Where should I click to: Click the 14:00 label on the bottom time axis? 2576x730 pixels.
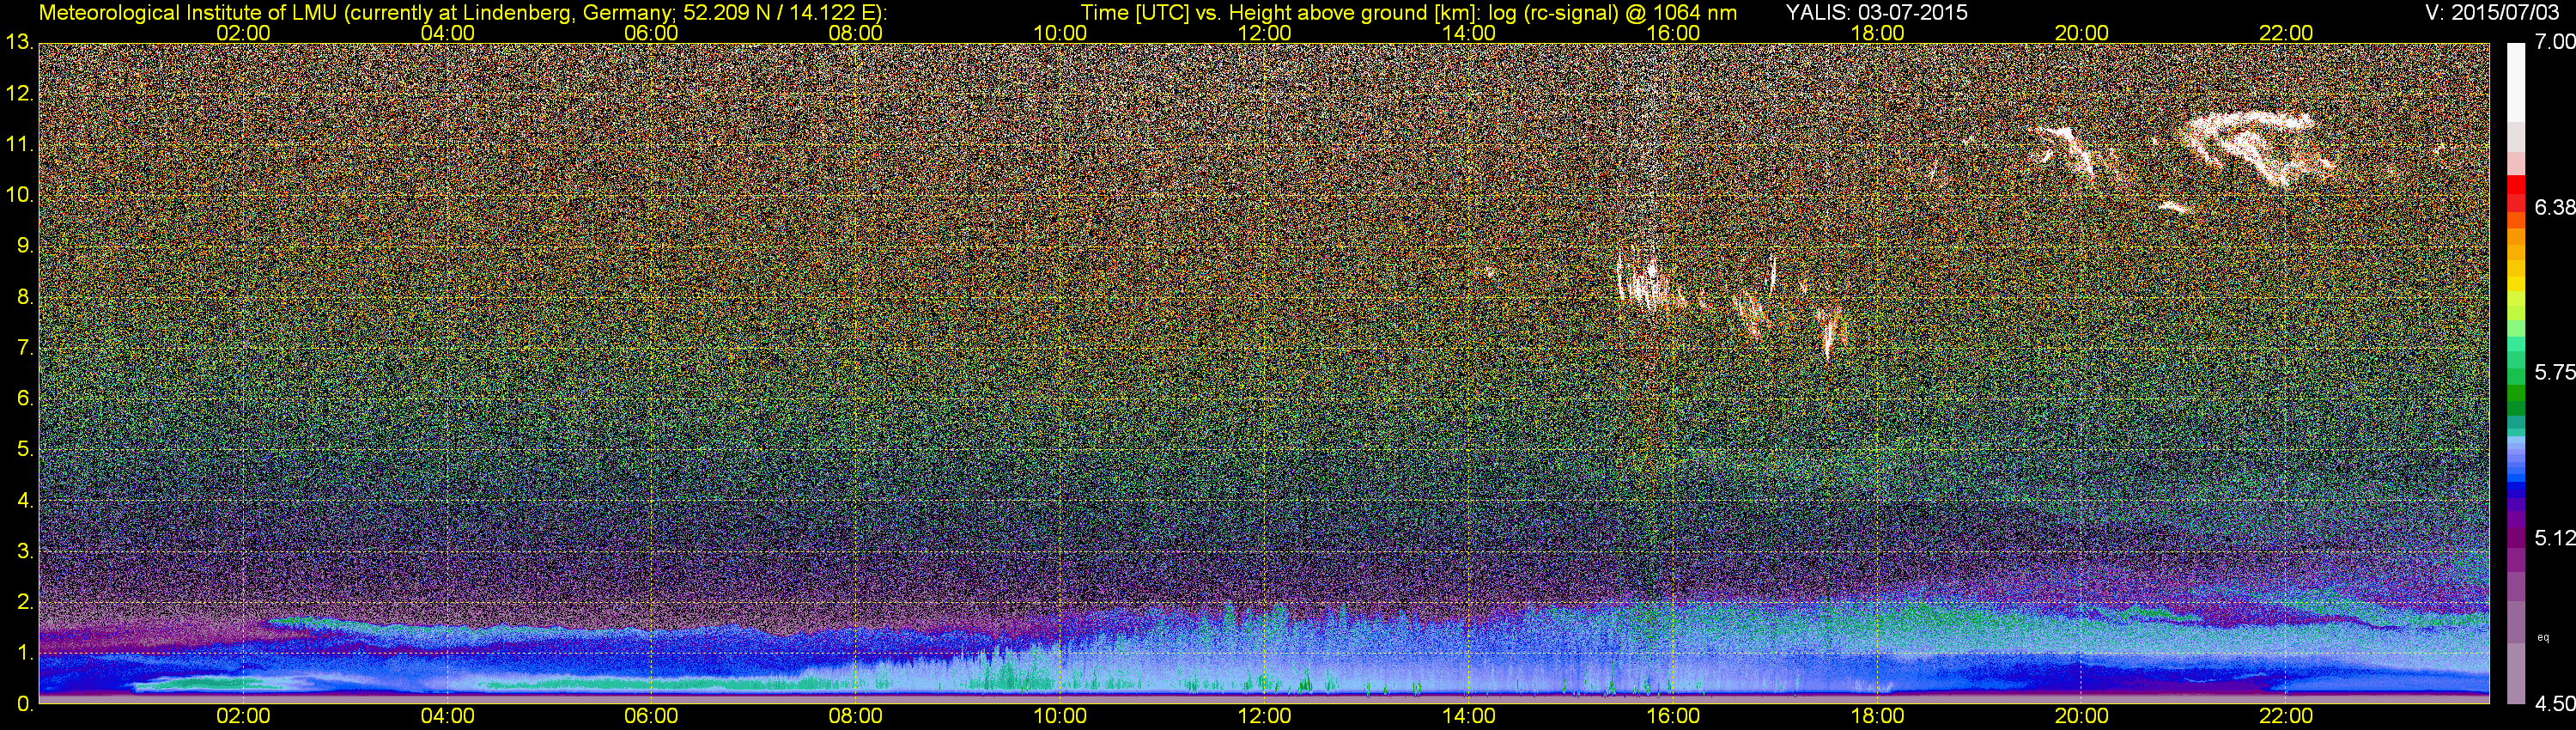[x=1468, y=716]
